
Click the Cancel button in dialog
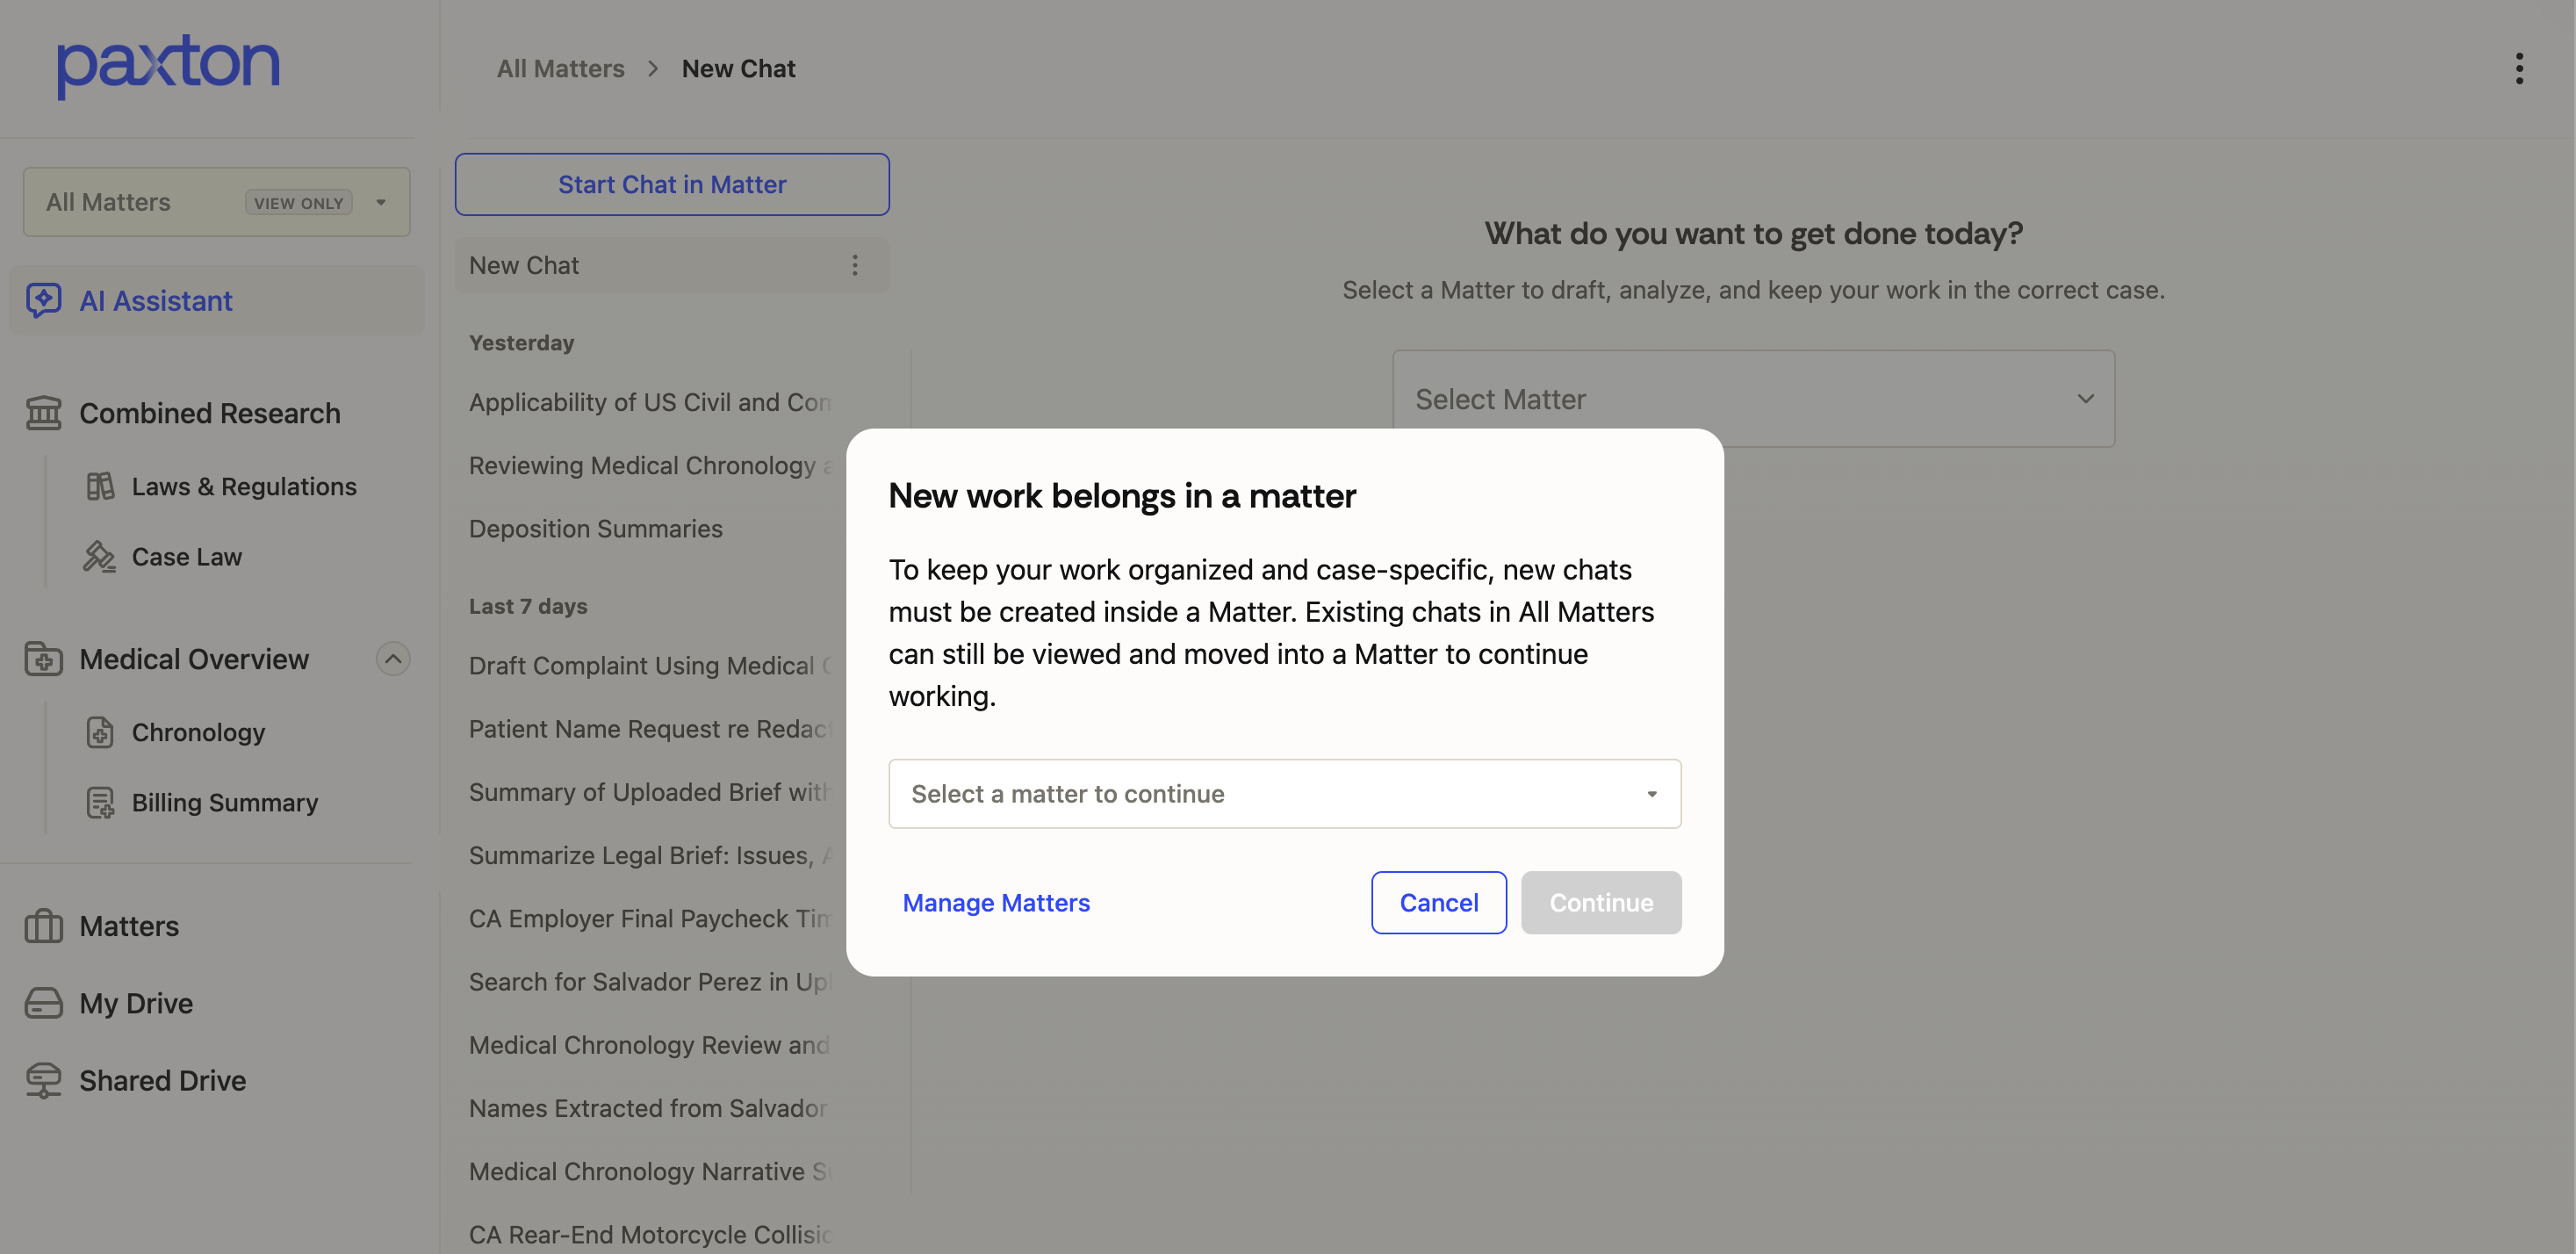pyautogui.click(x=1438, y=902)
